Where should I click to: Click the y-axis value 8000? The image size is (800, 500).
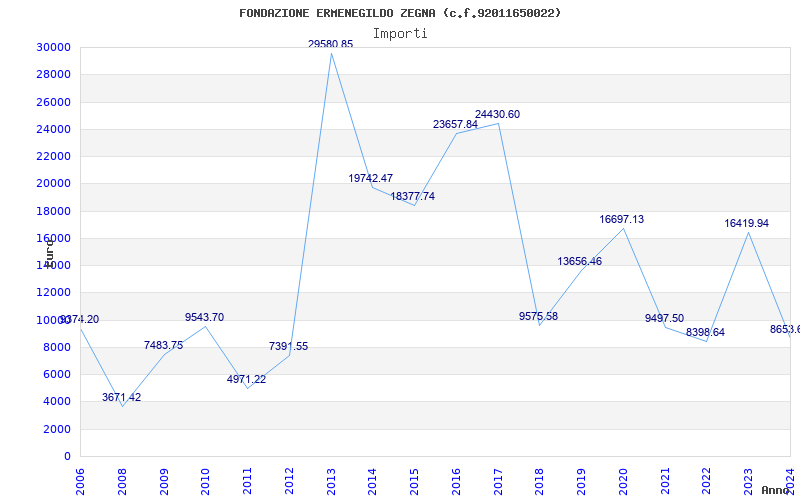(x=56, y=347)
